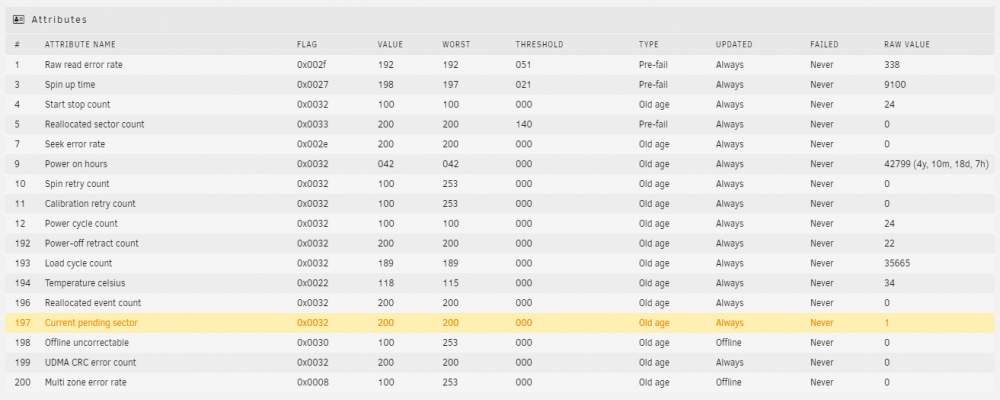Viewport: 1000px width, 400px height.
Task: Click the Attributes panel card icon
Action: [x=18, y=20]
